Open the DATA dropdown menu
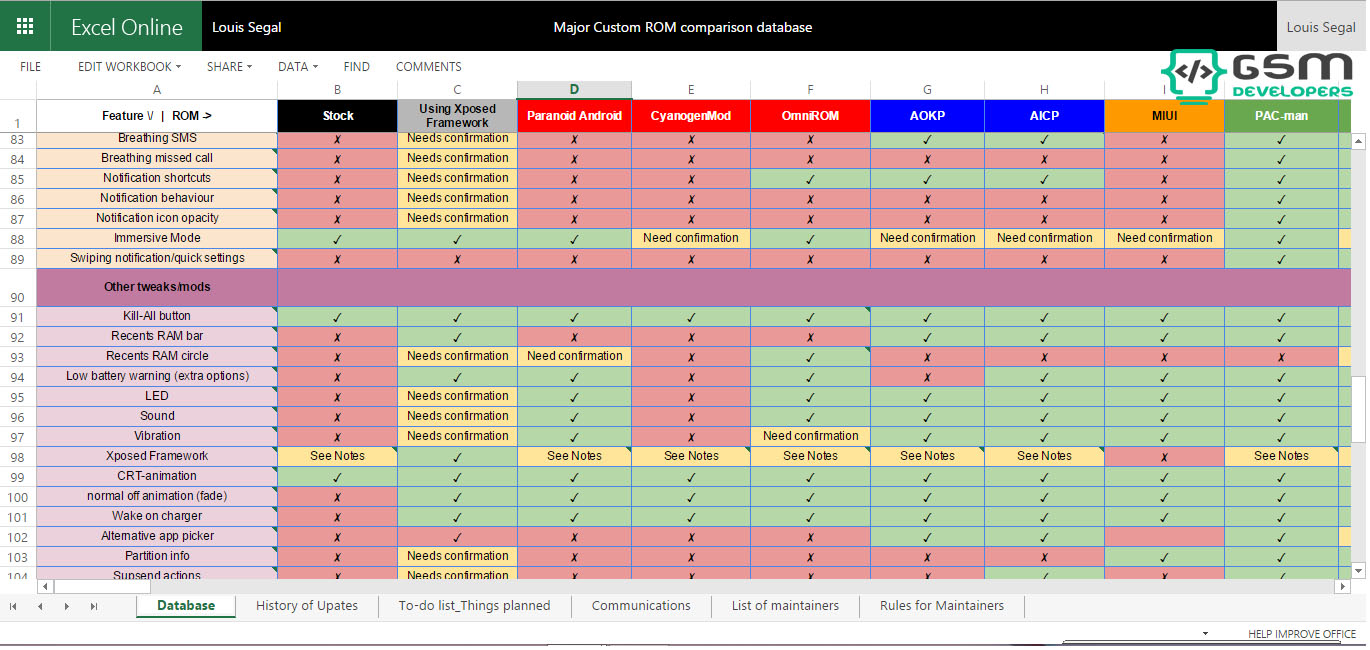 [297, 67]
